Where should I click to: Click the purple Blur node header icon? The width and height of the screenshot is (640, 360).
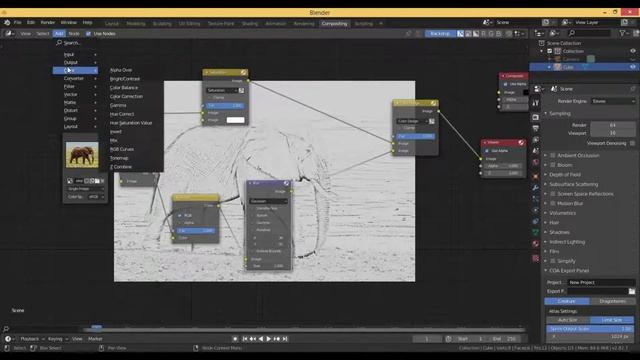pos(286,183)
